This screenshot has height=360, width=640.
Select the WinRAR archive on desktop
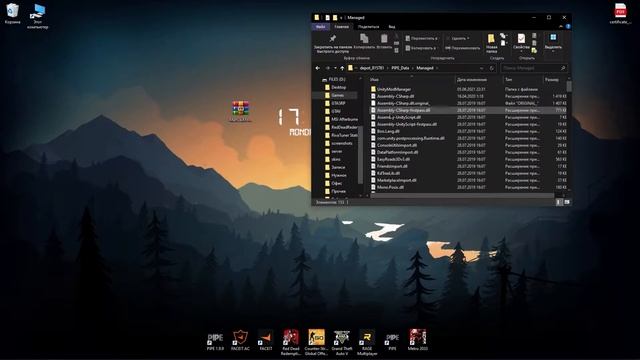tap(240, 111)
